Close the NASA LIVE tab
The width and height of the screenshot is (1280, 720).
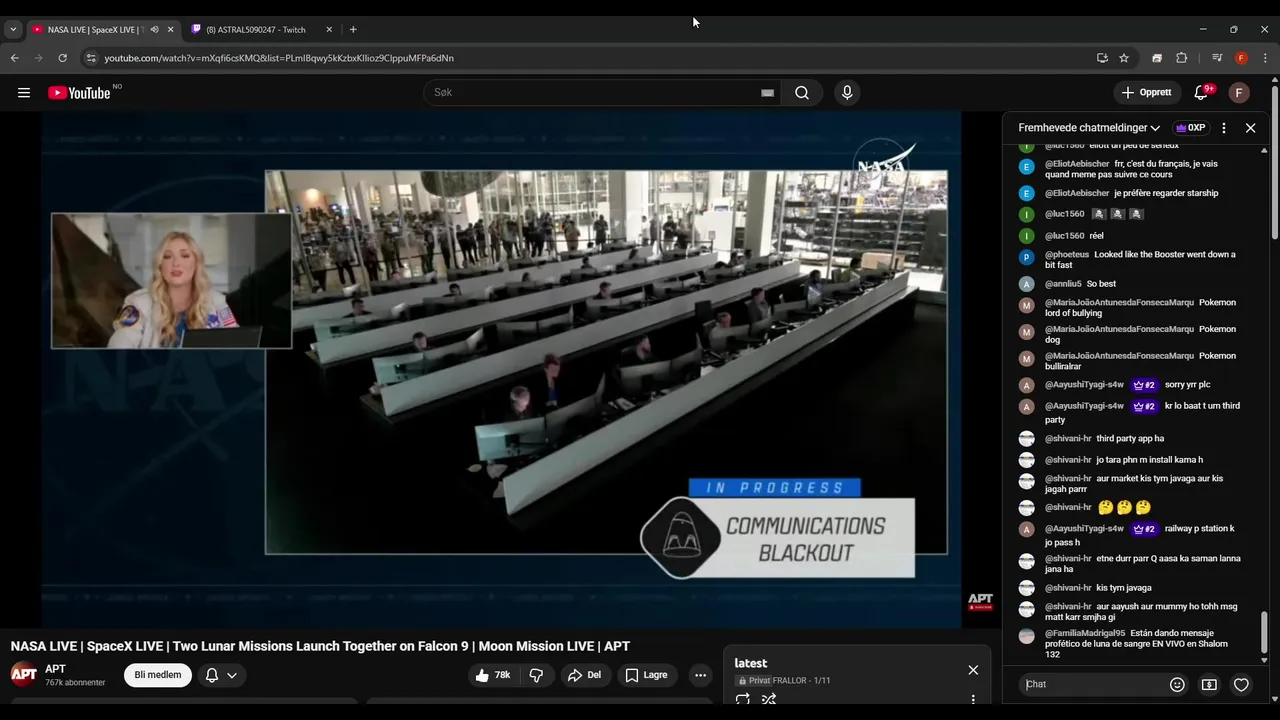tap(170, 29)
